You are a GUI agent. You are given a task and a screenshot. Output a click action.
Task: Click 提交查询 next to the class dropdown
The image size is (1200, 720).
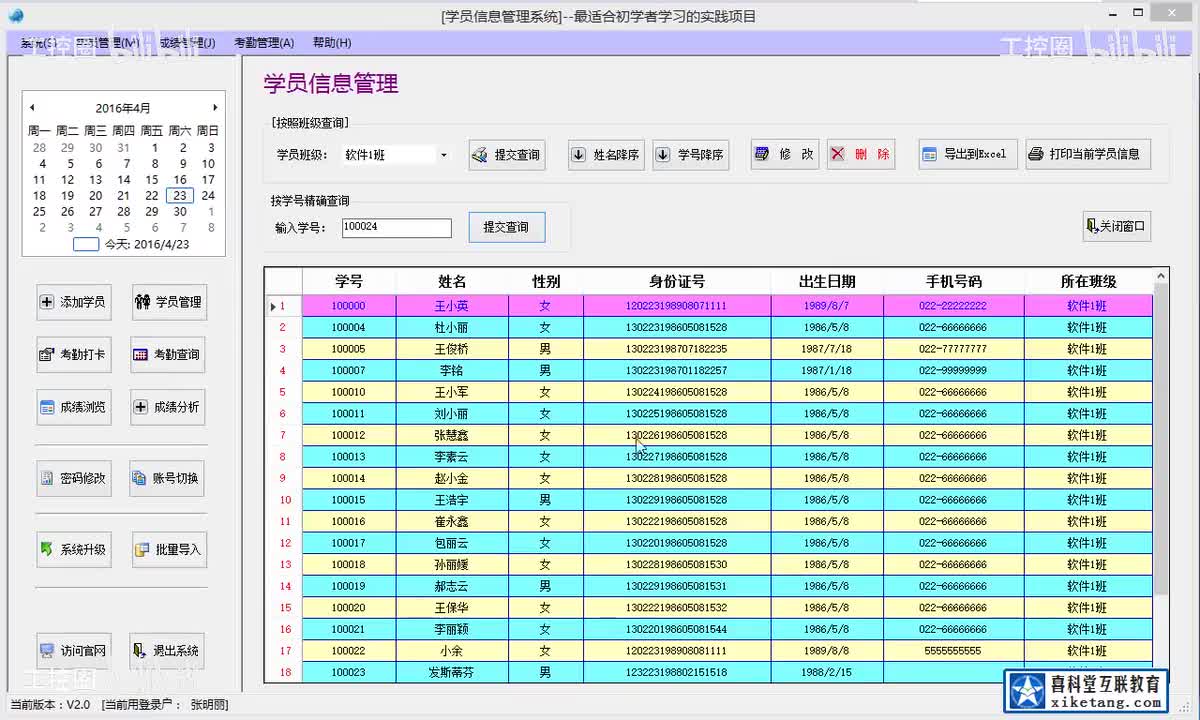tap(507, 155)
